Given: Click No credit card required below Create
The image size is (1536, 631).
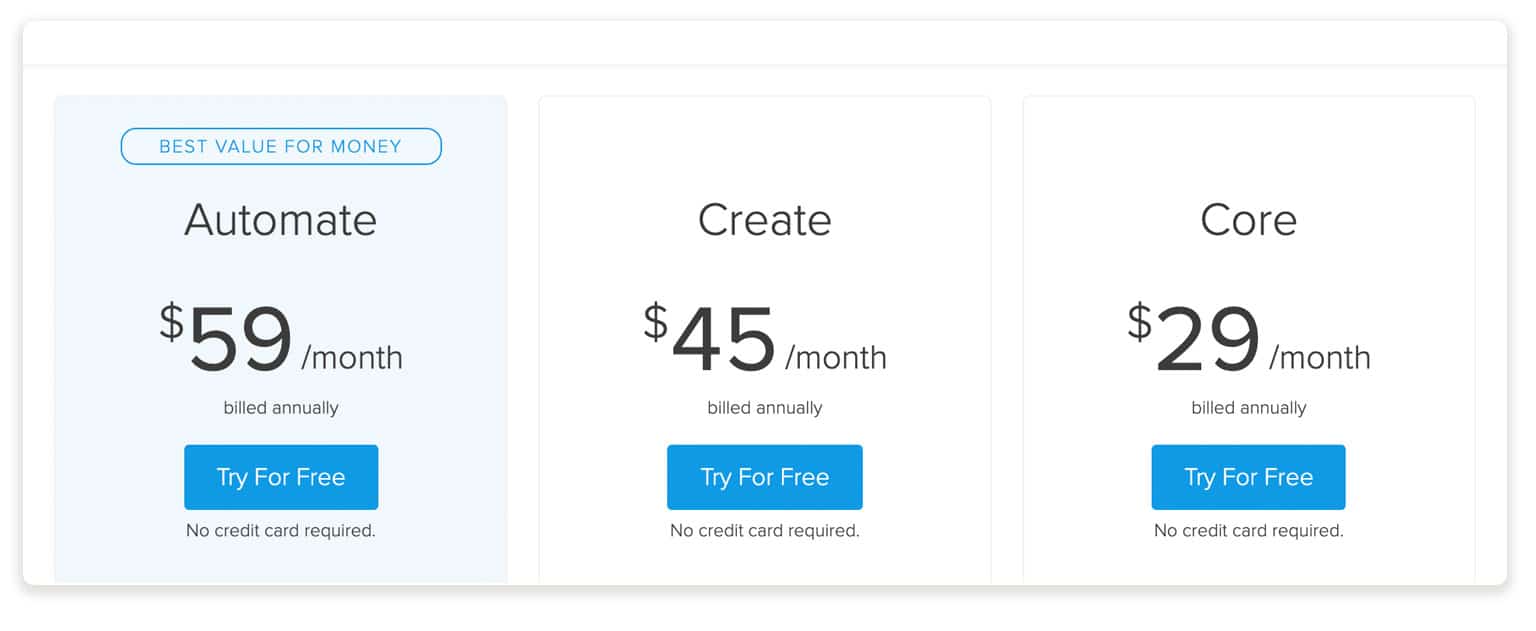Looking at the screenshot, I should coord(765,531).
